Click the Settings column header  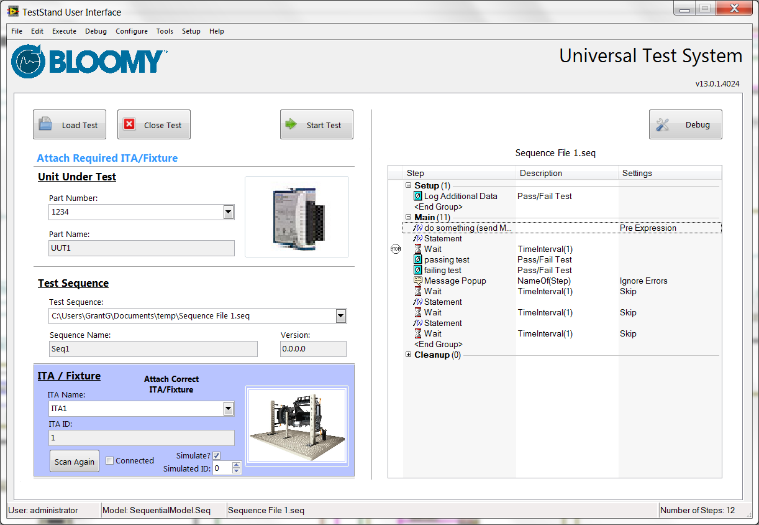pyautogui.click(x=670, y=173)
